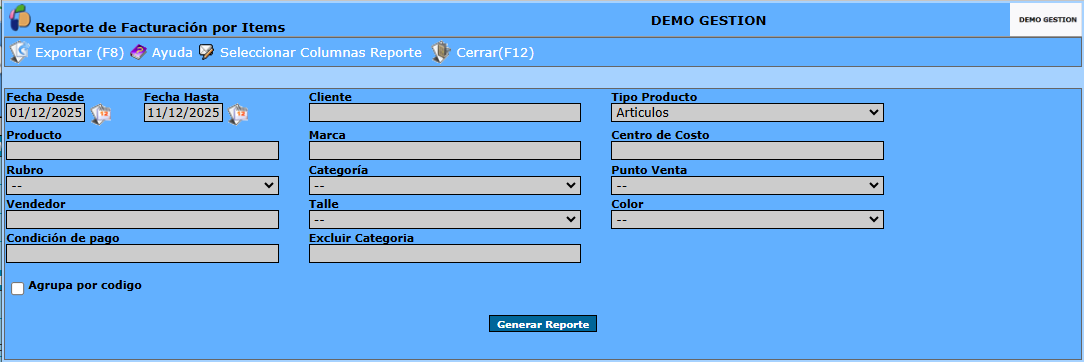The height and width of the screenshot is (362, 1084).
Task: Click the Centro de Costo field
Action: tap(747, 151)
